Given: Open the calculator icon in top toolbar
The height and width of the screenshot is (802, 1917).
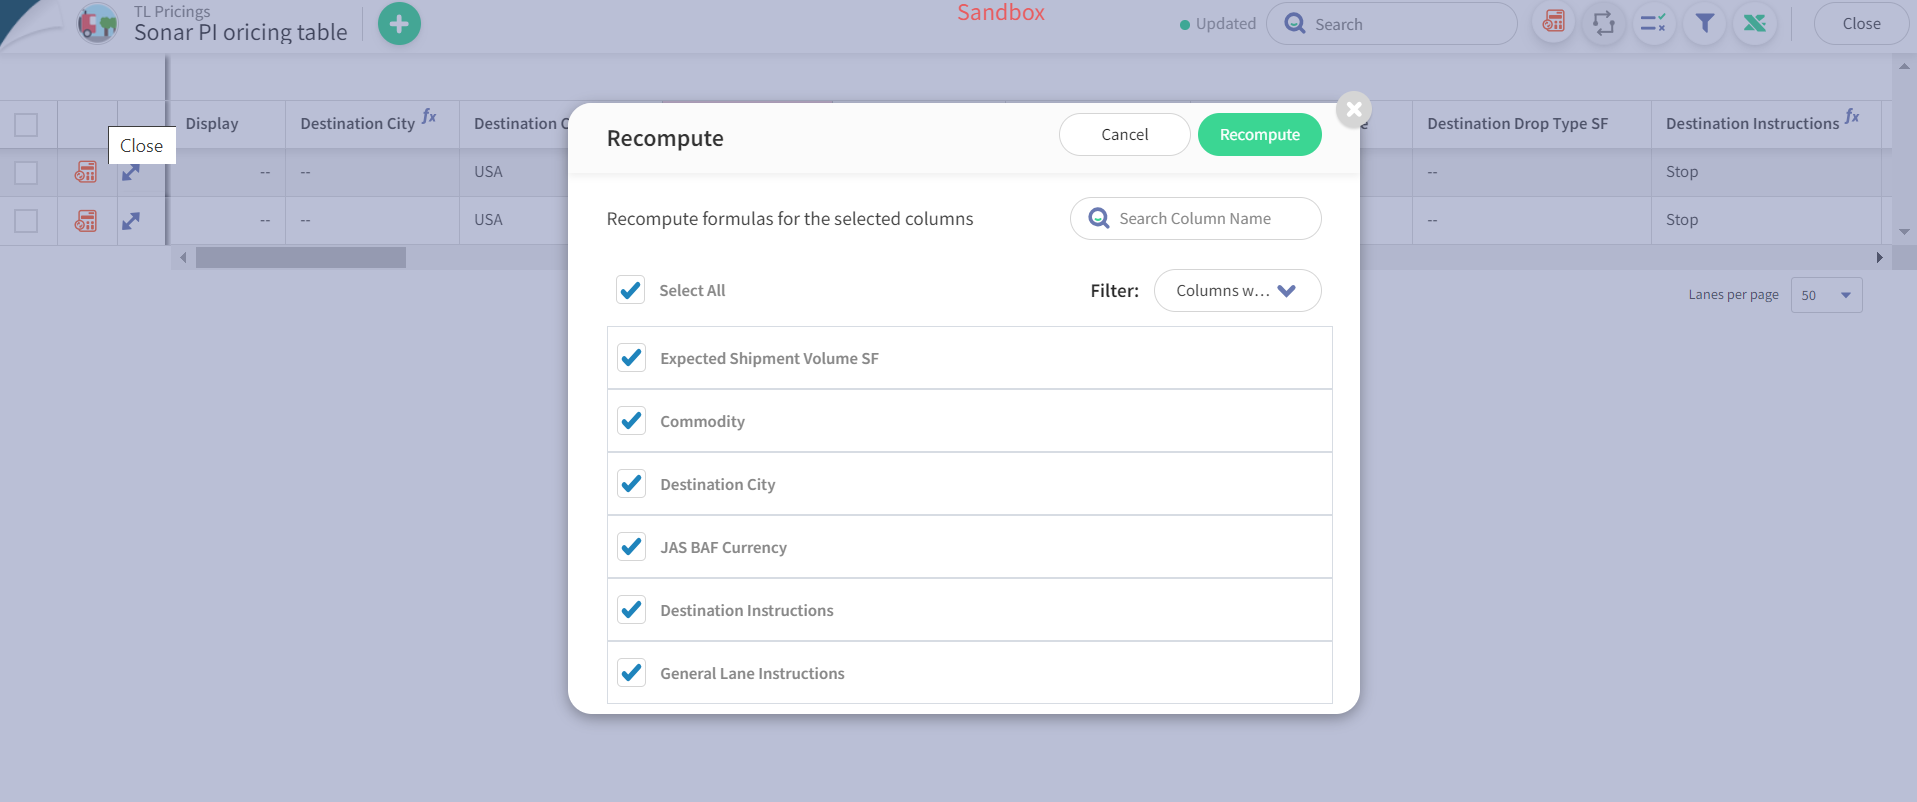Looking at the screenshot, I should (x=1554, y=23).
